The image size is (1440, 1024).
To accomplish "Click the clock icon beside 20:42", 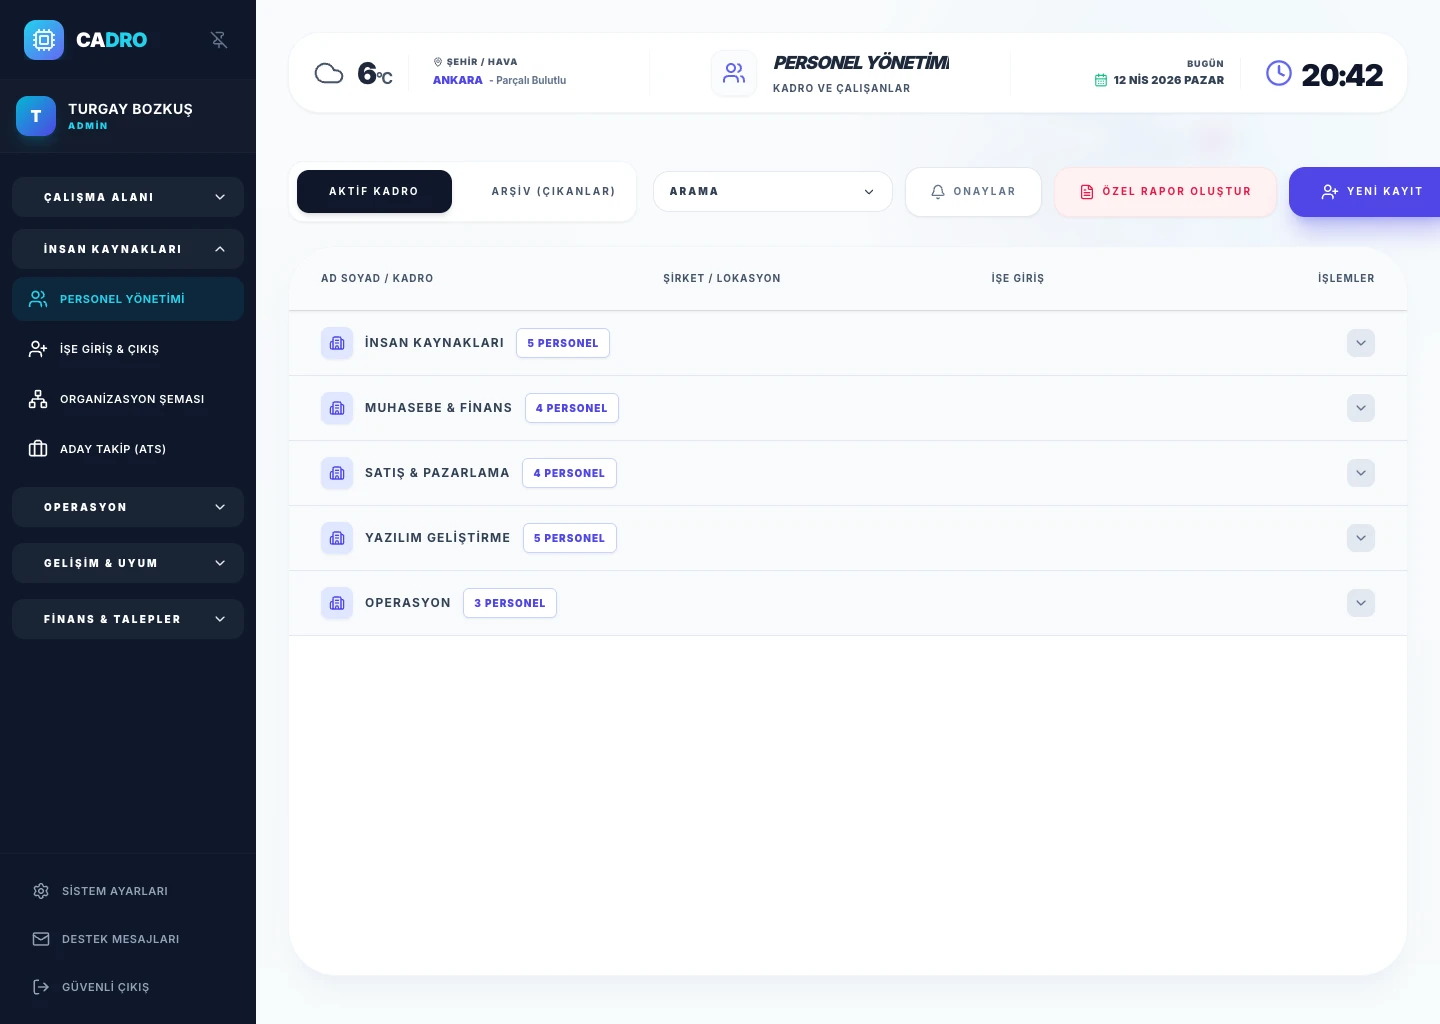I will 1279,73.
